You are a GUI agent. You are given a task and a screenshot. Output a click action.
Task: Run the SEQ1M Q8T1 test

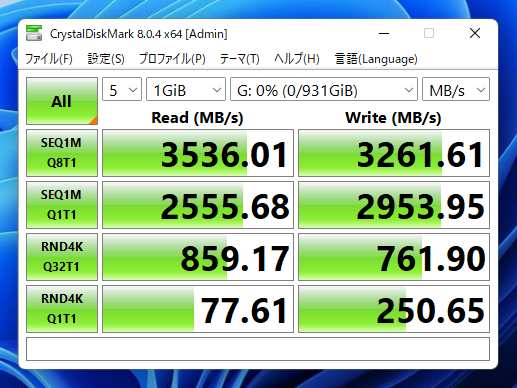point(62,153)
